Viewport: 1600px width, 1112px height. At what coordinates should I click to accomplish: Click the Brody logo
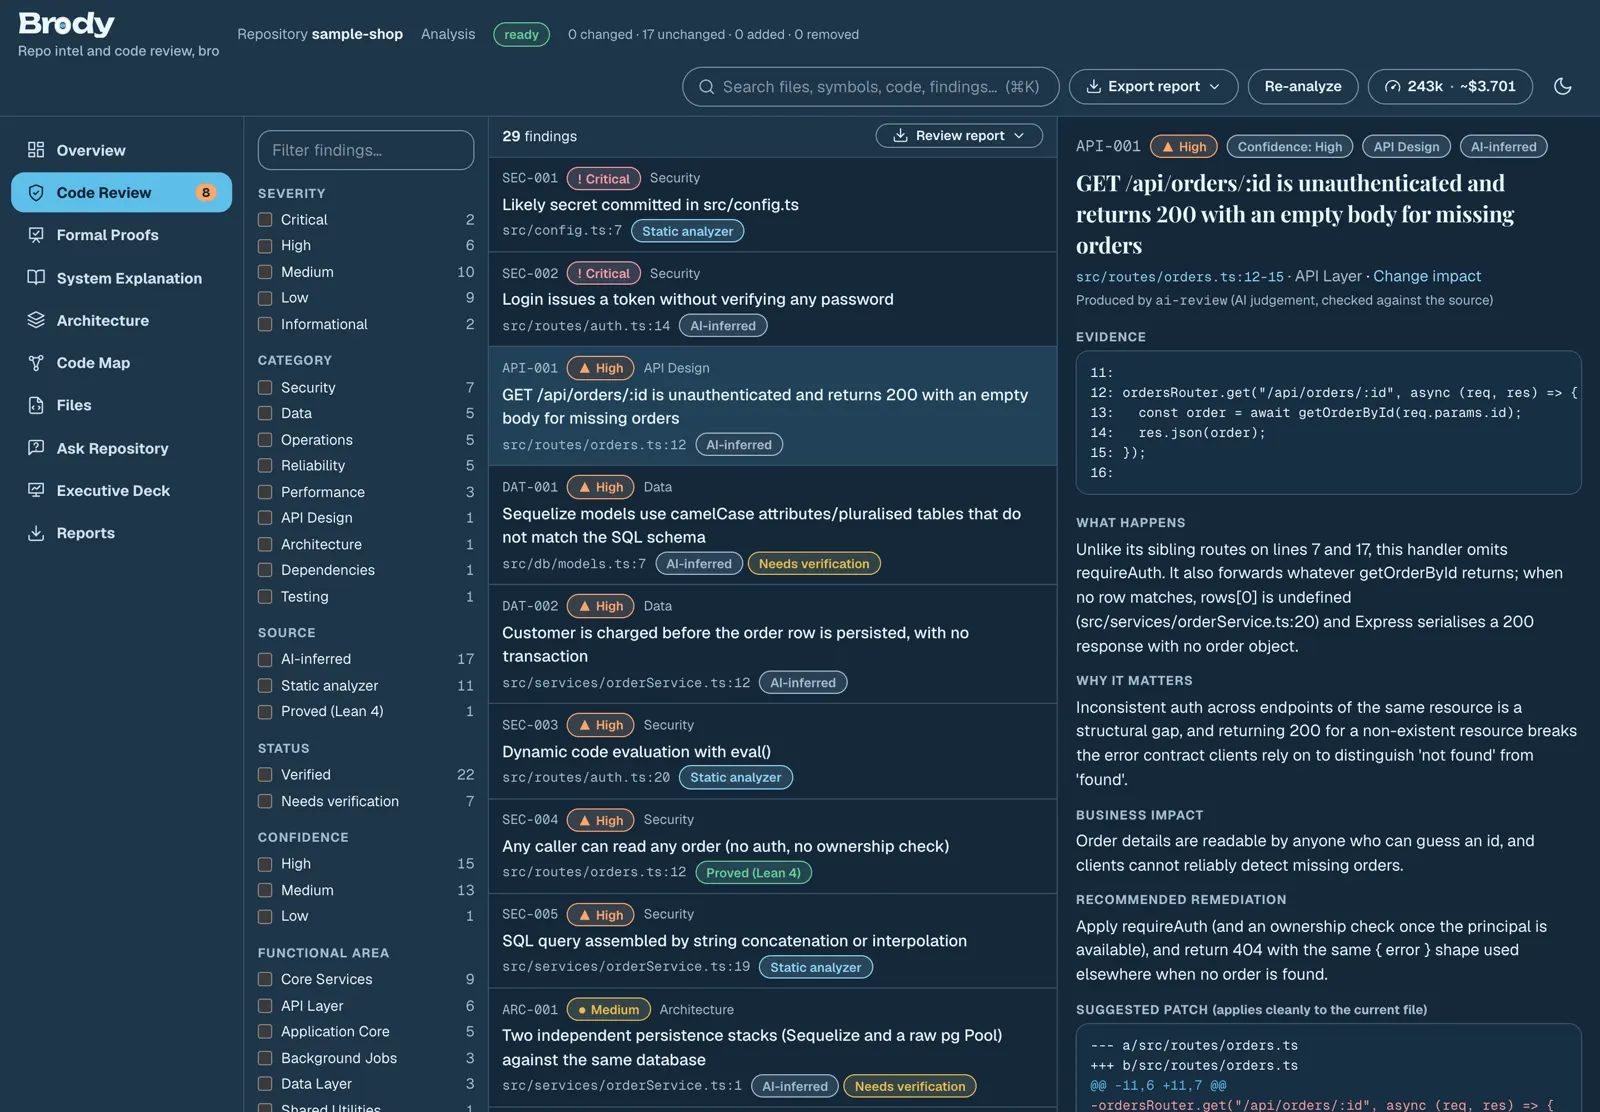67,23
